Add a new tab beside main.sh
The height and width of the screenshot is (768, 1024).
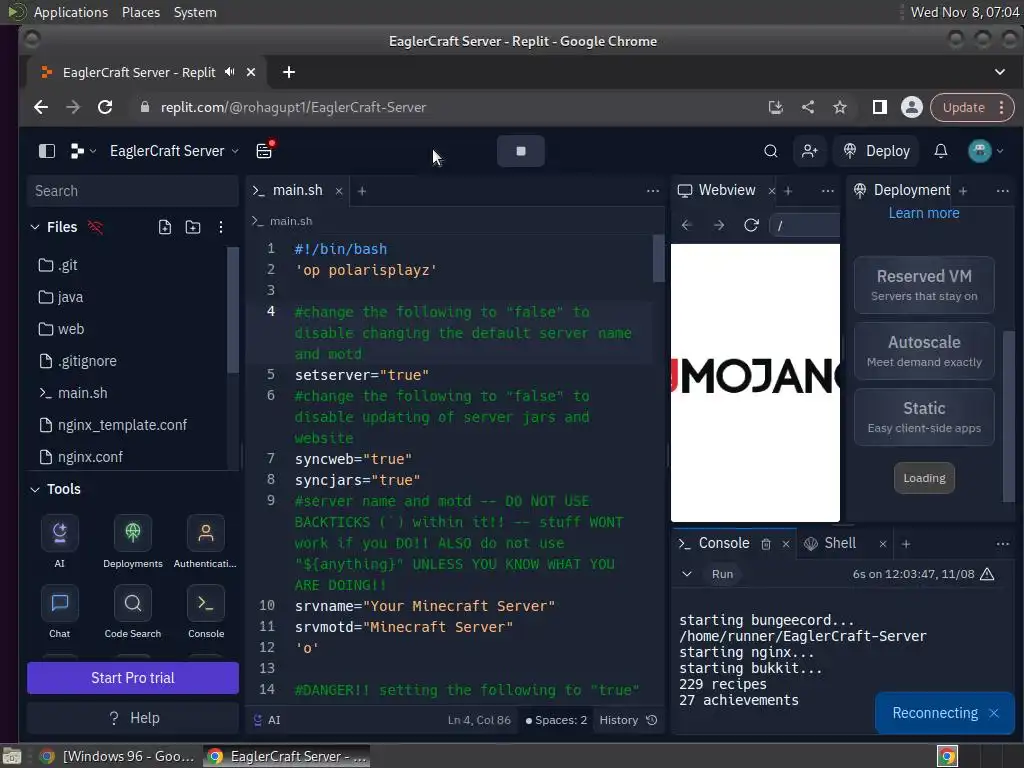(x=362, y=191)
